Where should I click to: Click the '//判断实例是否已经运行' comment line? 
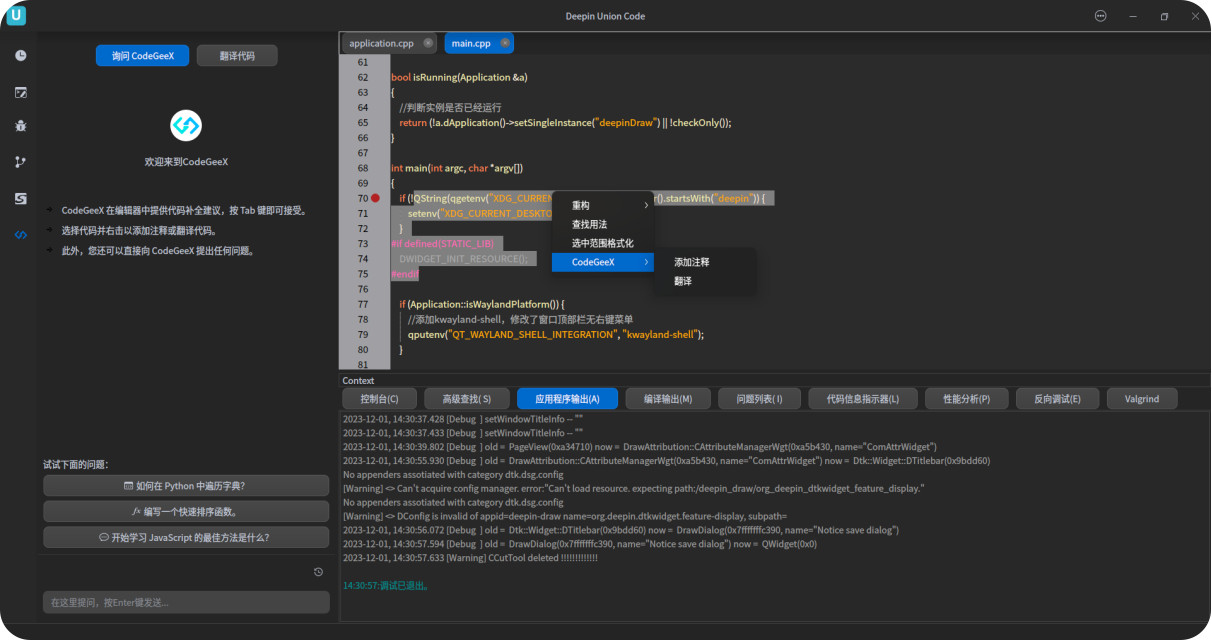[x=450, y=107]
